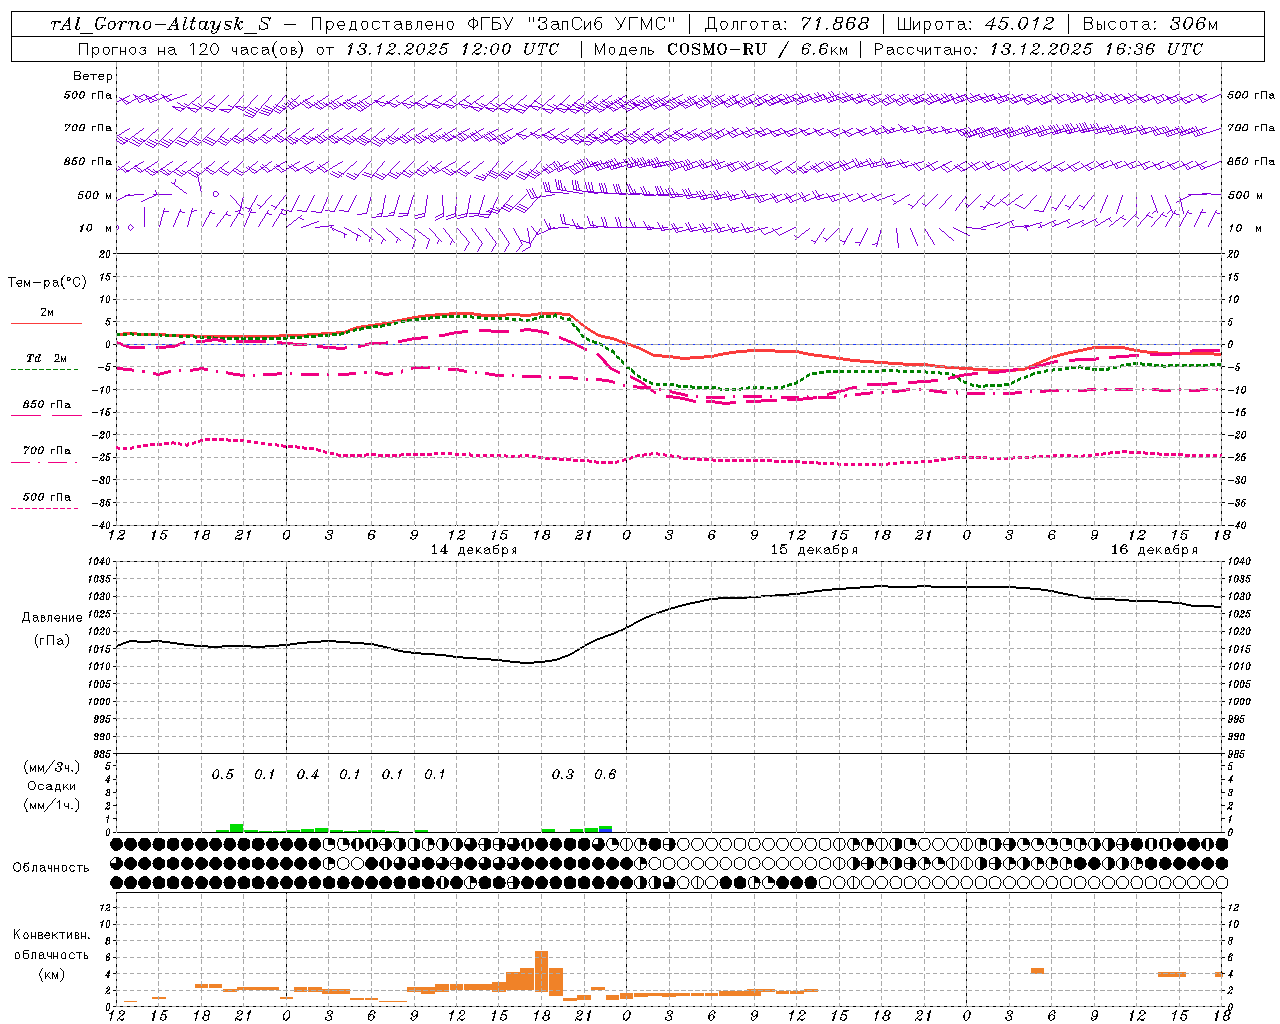Click the Давление panel label
The width and height of the screenshot is (1280, 1024).
point(52,618)
